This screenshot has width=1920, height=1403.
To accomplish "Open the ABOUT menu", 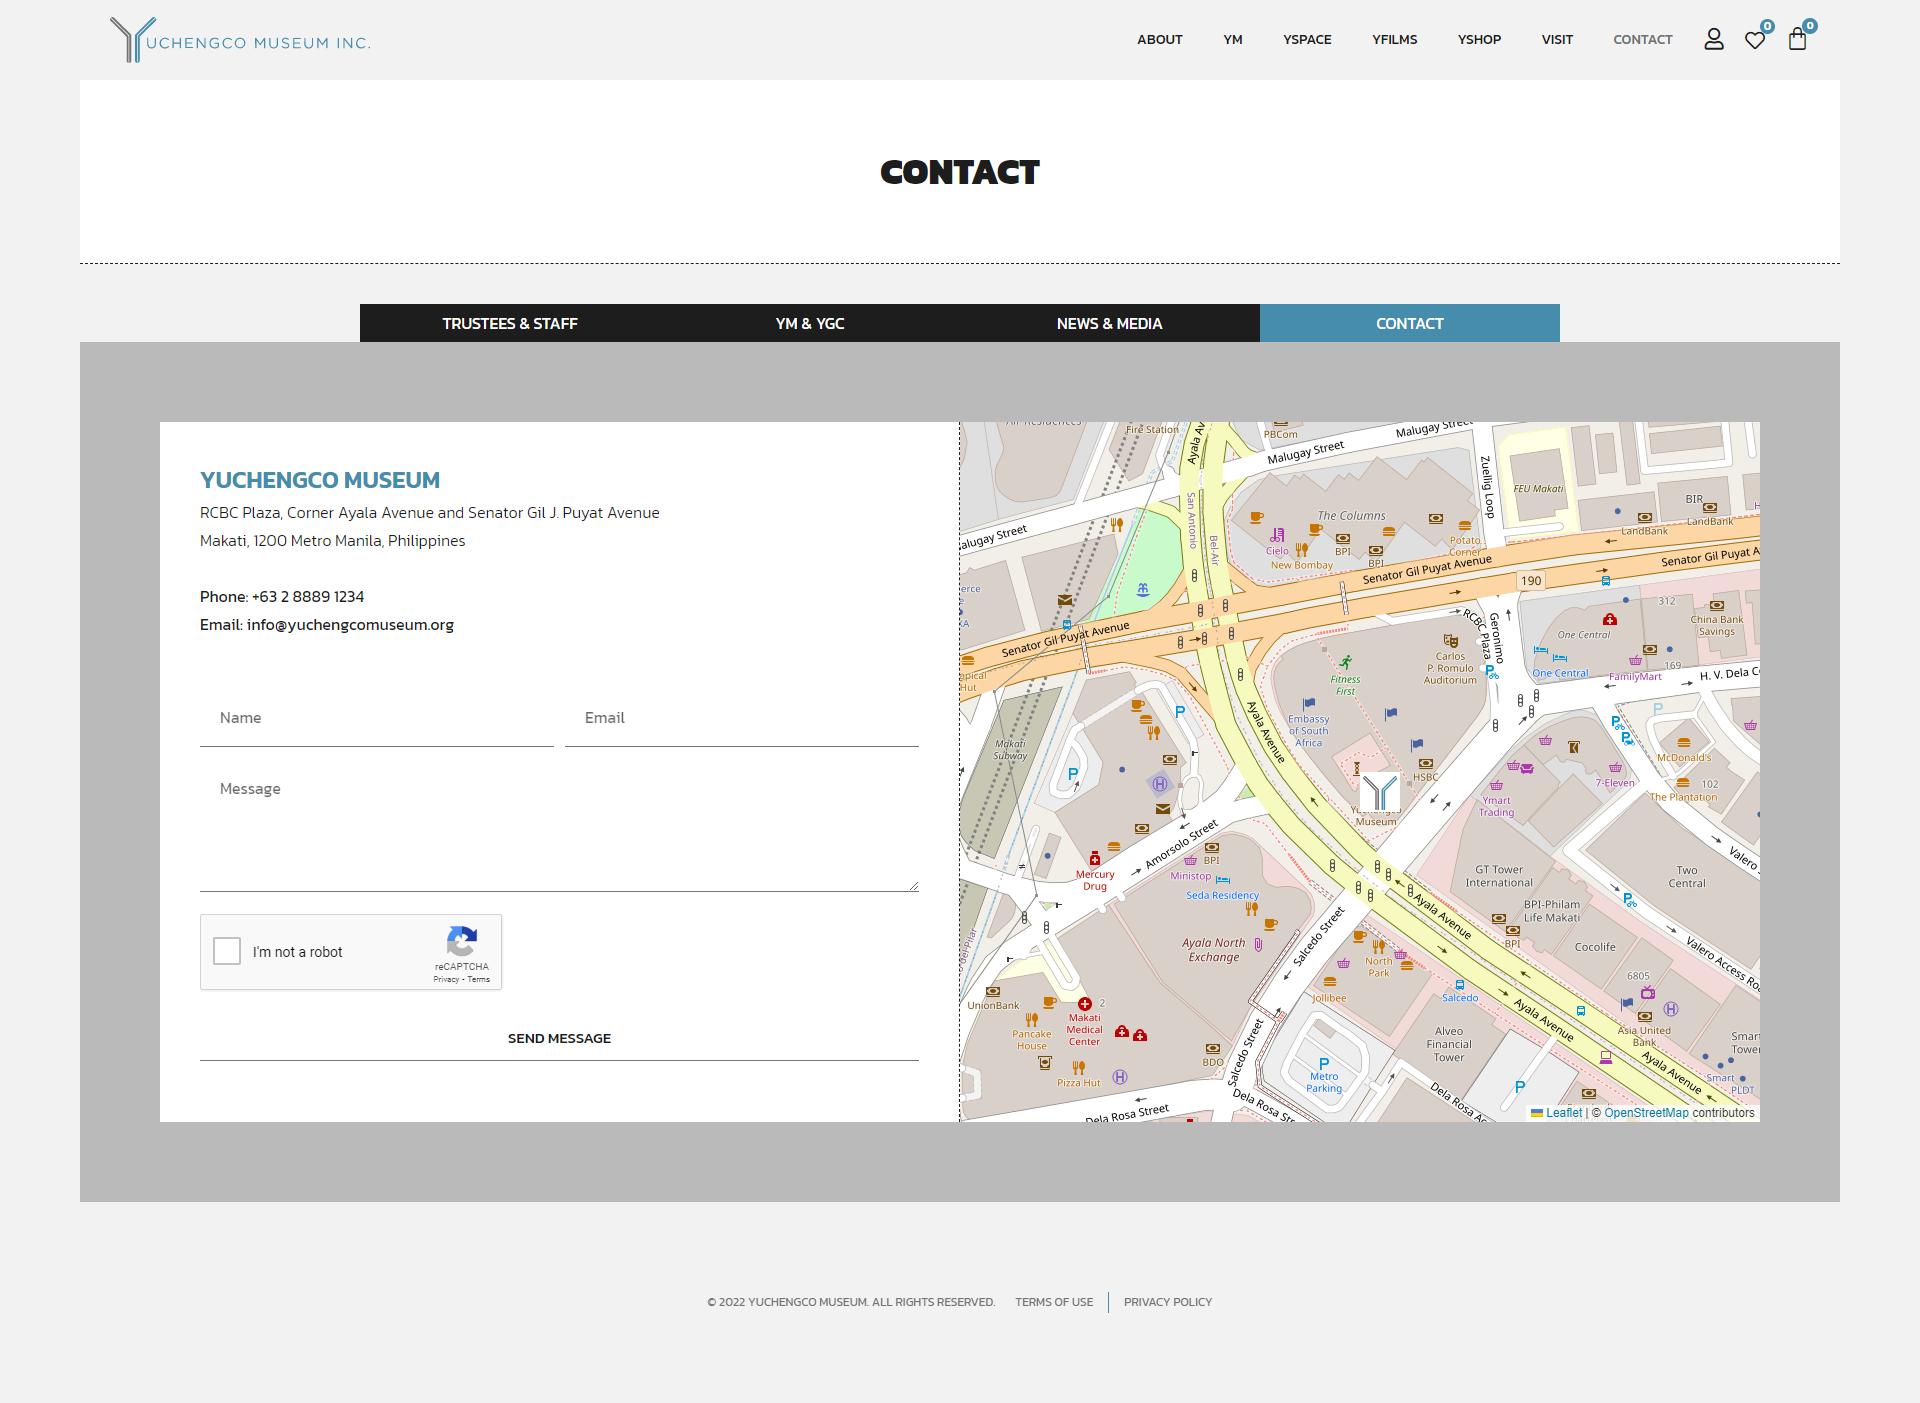I will [1160, 40].
